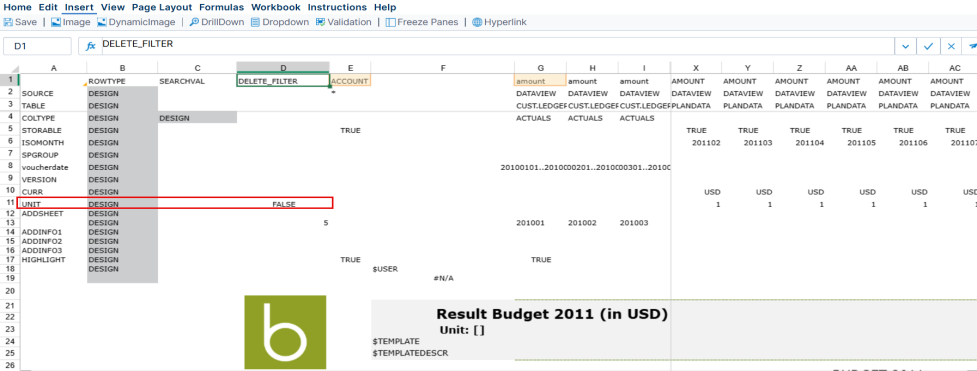Click the cell containing 201002
The image size is (977, 371).
point(592,223)
